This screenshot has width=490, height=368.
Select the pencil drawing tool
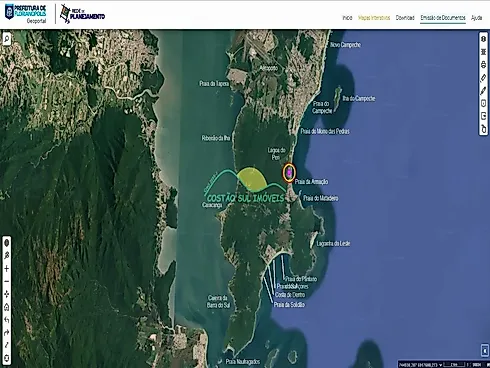(483, 91)
